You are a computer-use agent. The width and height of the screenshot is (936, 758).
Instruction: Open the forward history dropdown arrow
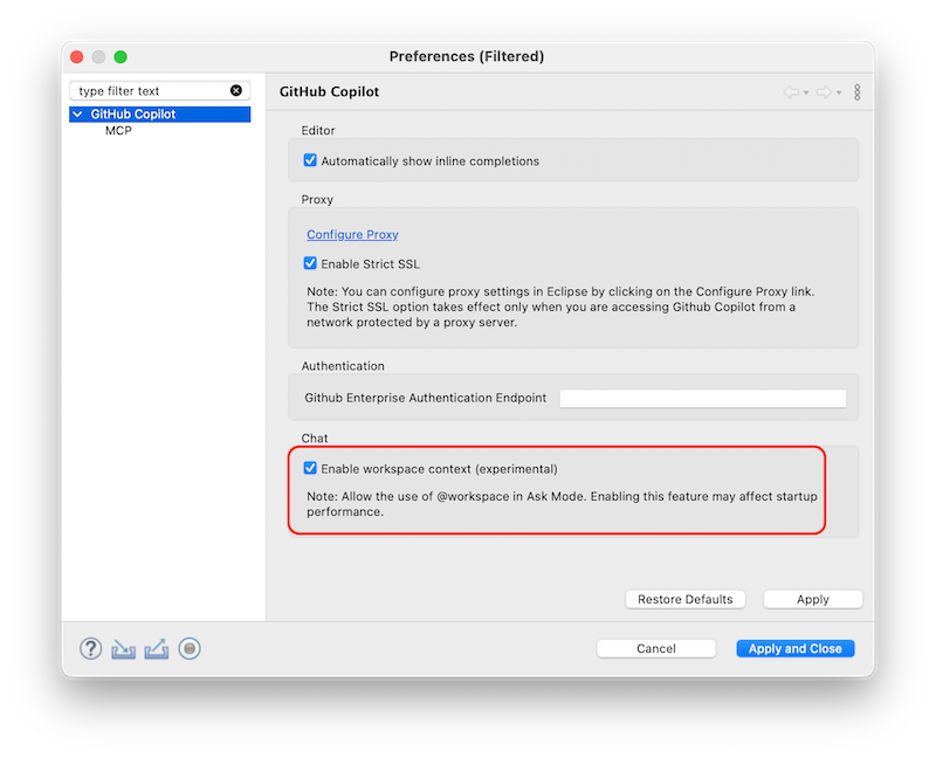tap(839, 93)
